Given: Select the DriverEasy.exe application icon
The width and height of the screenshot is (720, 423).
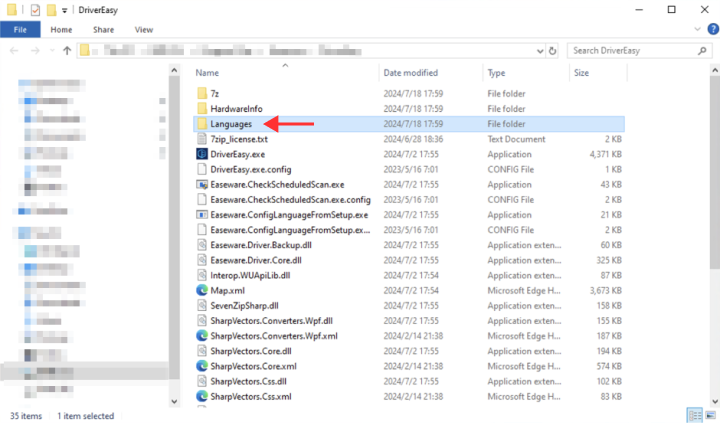Looking at the screenshot, I should click(x=202, y=154).
